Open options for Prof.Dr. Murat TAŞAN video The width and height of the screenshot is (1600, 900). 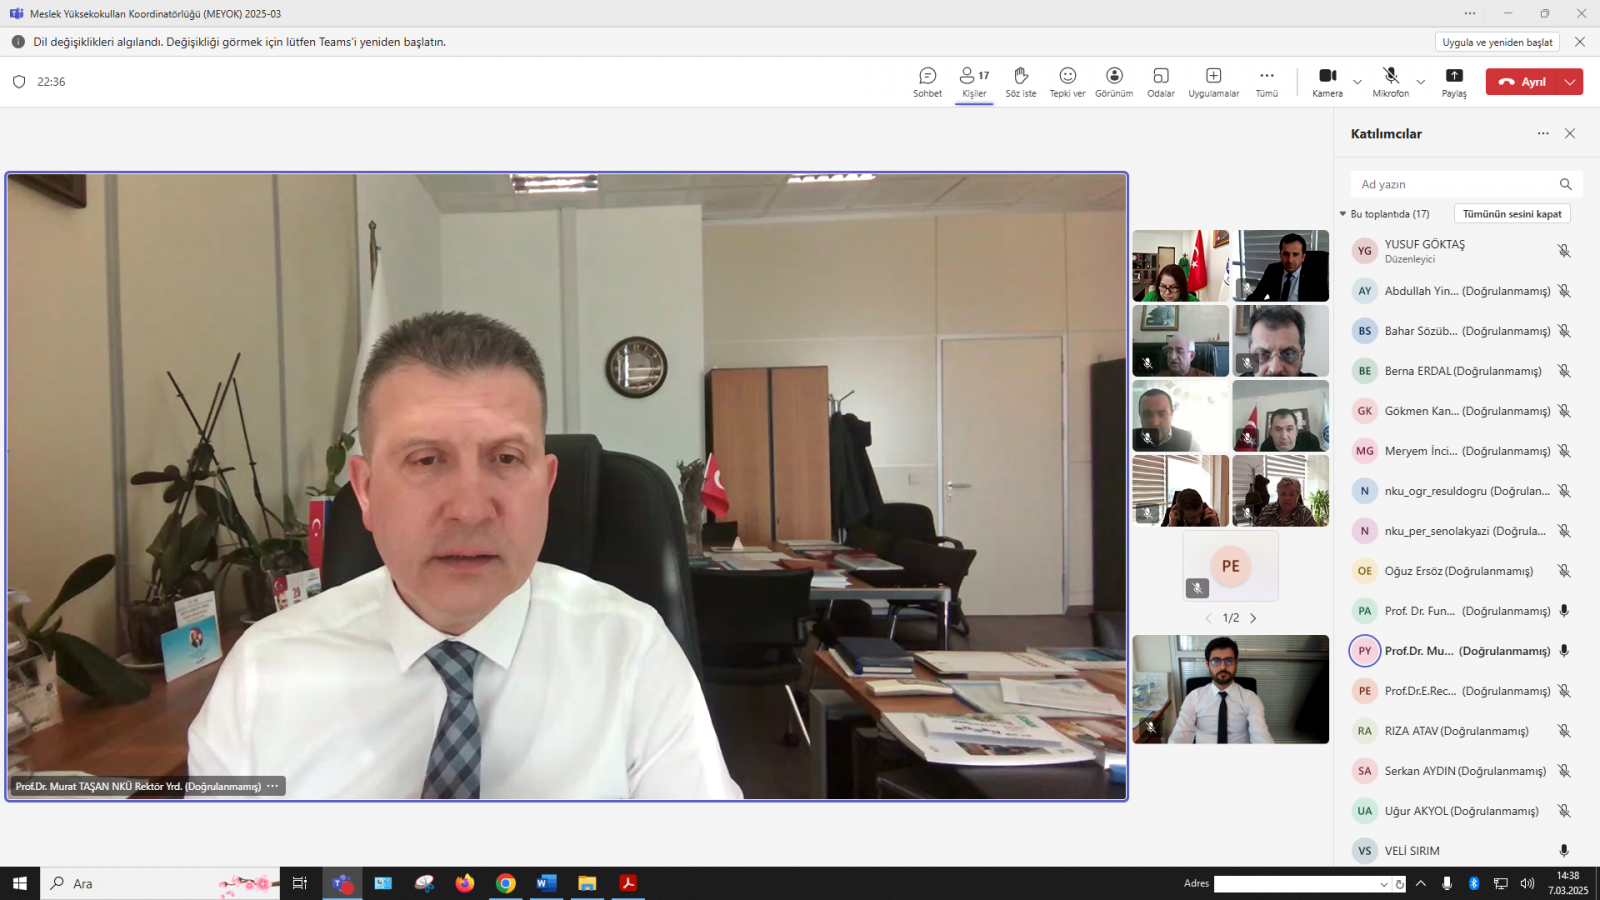(x=273, y=786)
